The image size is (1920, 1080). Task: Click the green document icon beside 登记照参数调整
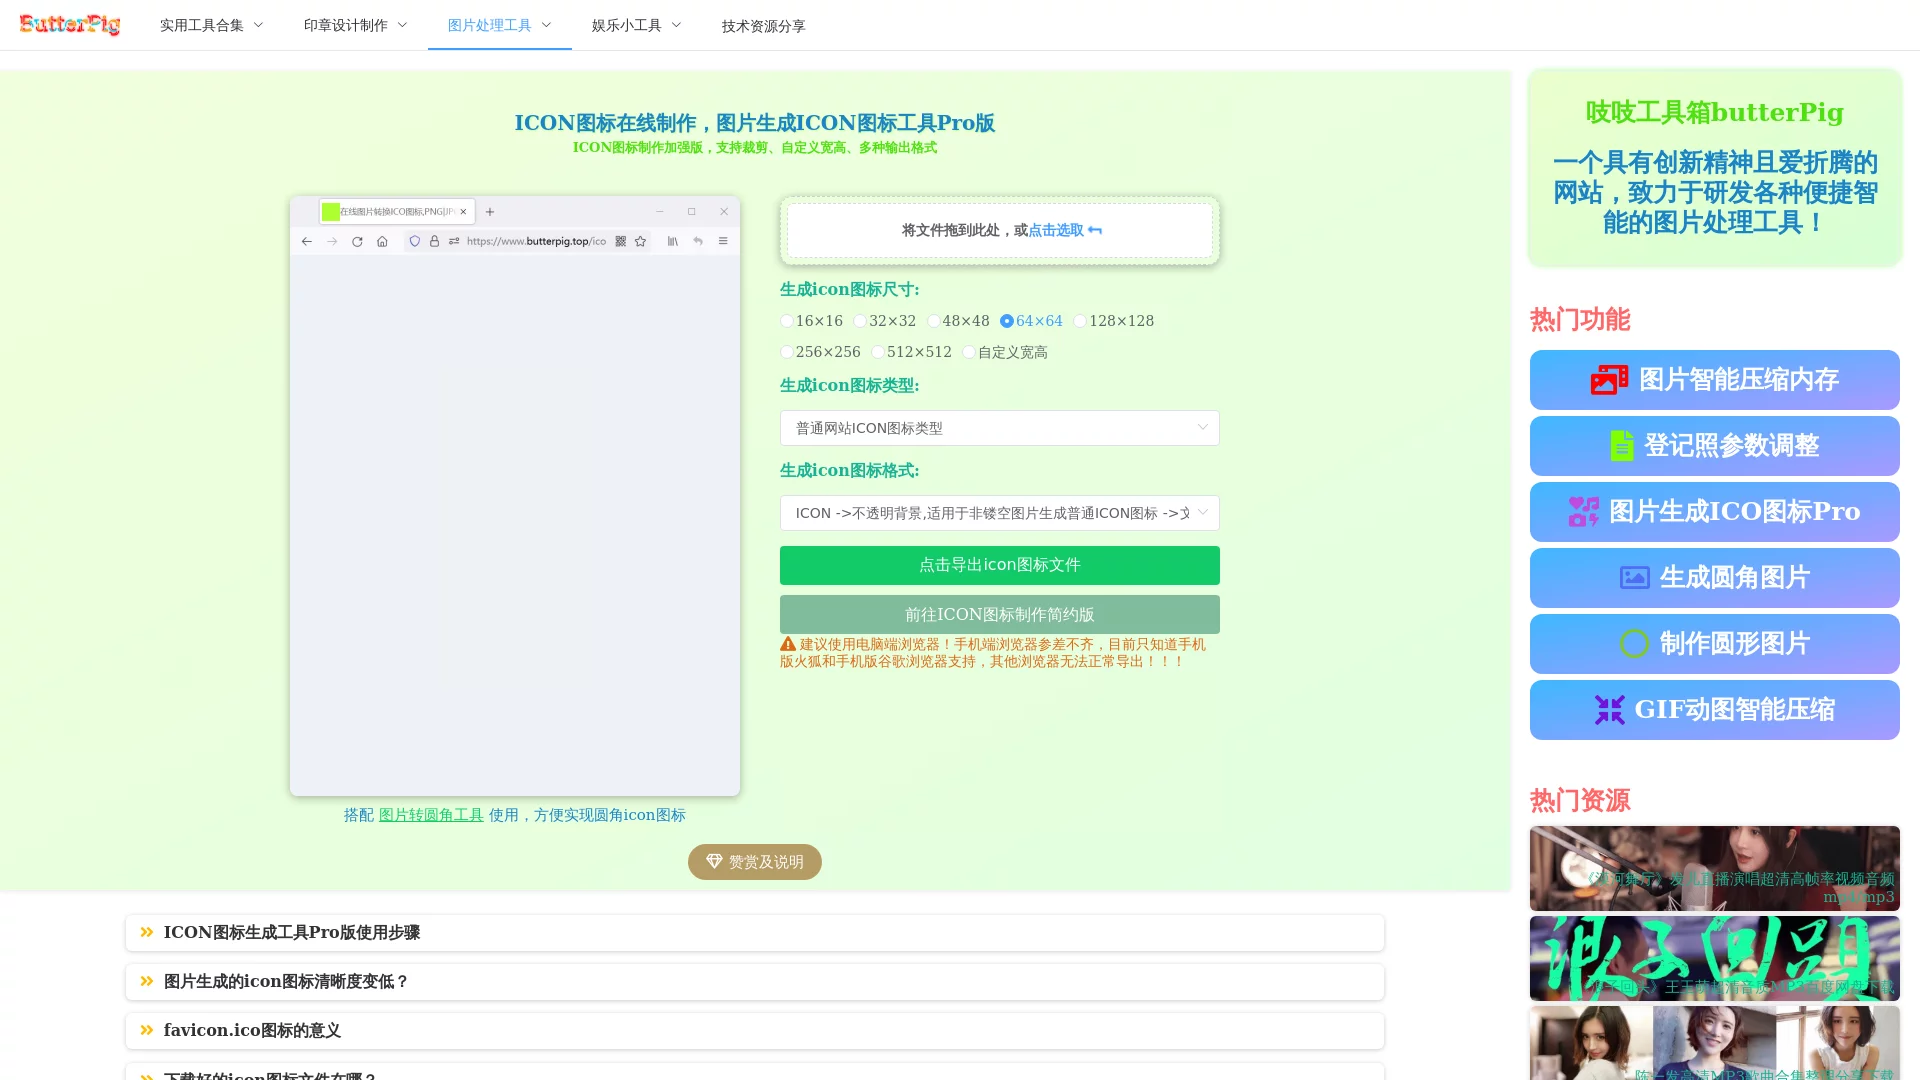pyautogui.click(x=1621, y=446)
